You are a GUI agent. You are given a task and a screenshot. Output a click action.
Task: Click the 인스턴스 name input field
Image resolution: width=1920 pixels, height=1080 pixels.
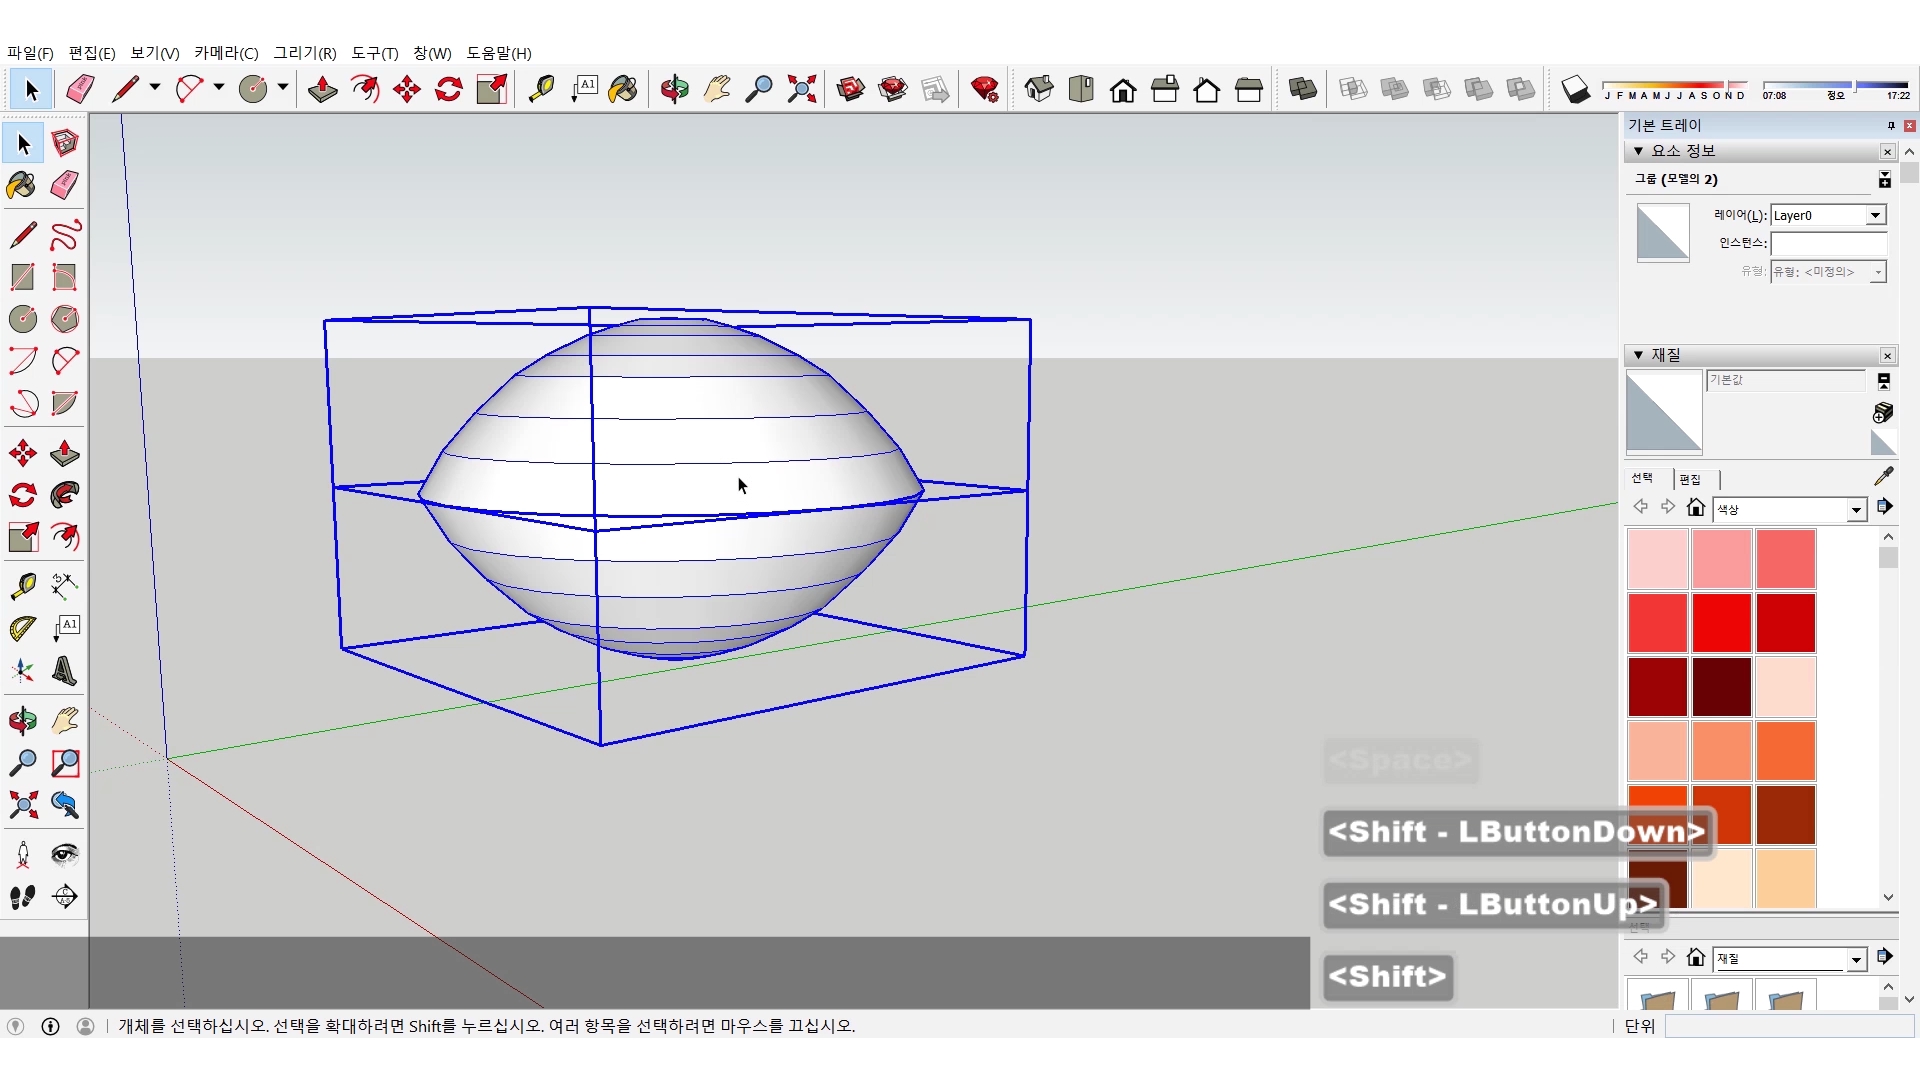(1827, 243)
